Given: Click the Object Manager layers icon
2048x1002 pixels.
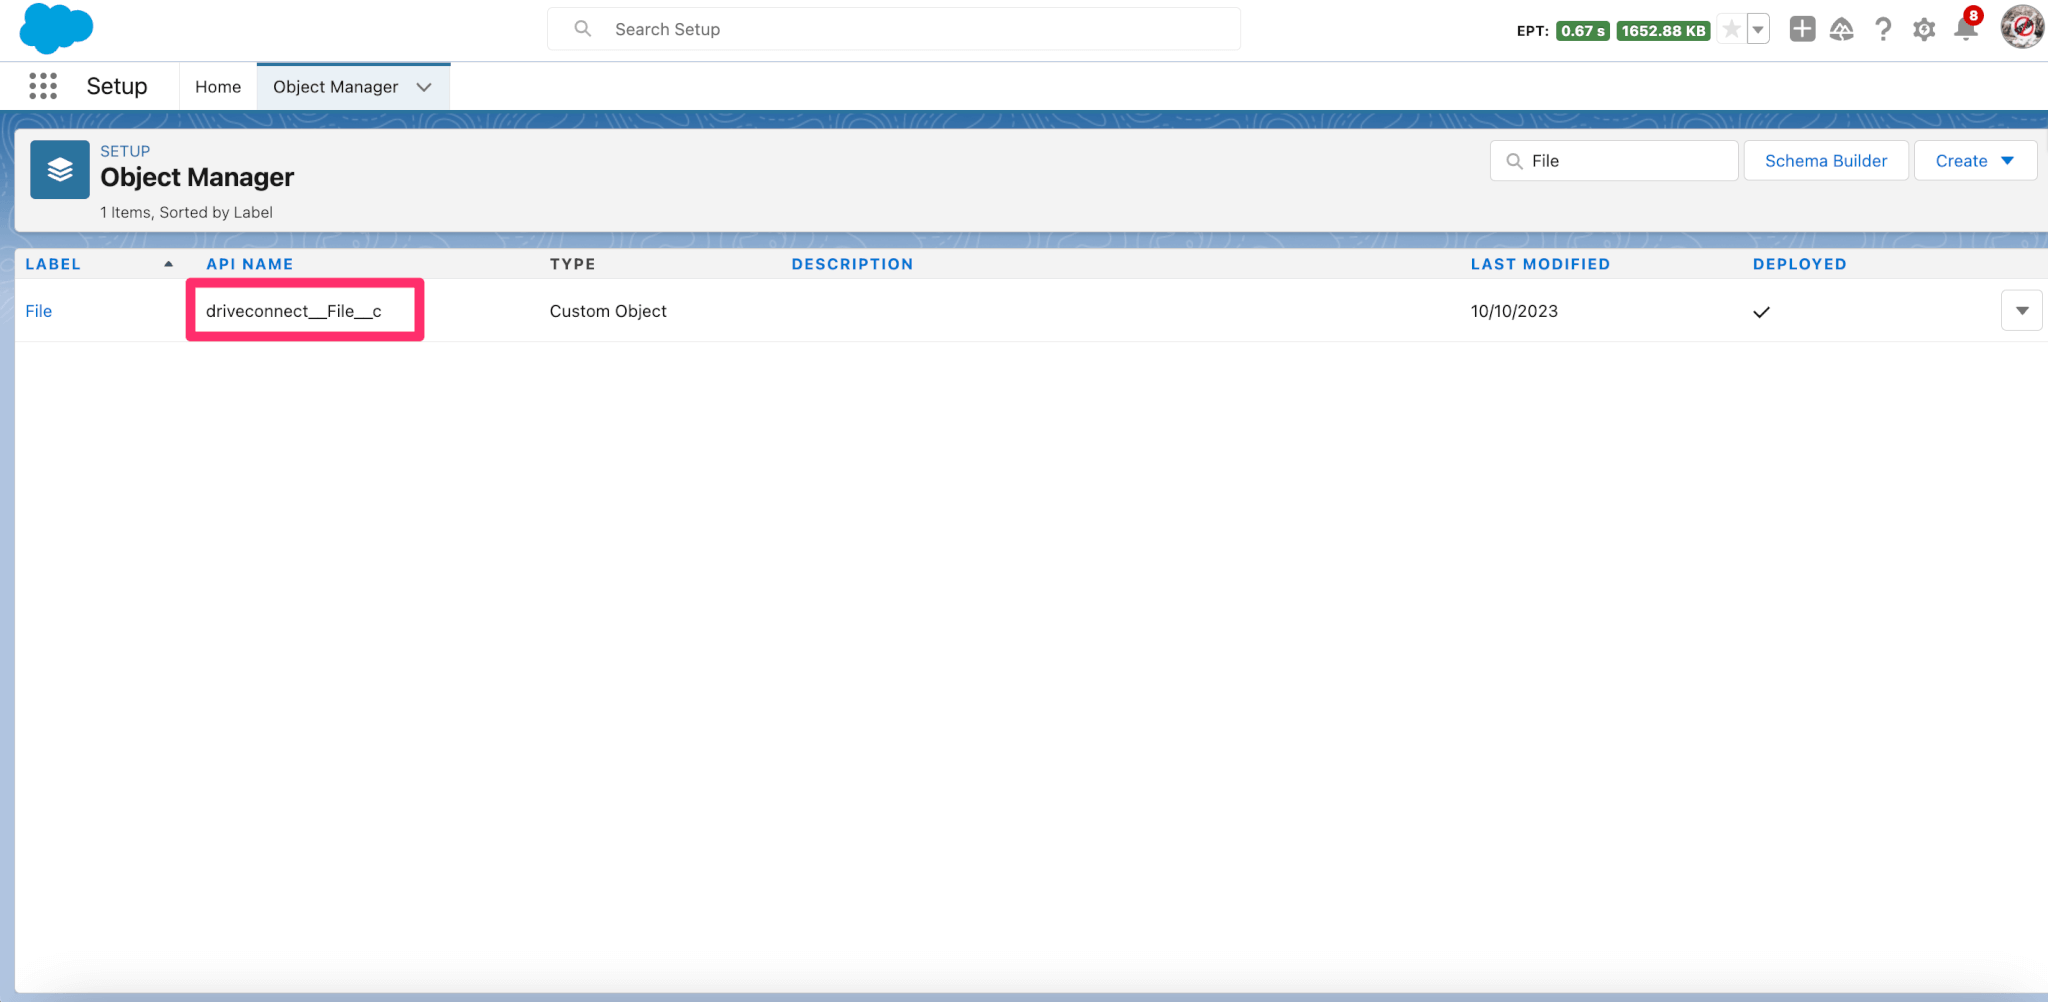Looking at the screenshot, I should tap(60, 170).
